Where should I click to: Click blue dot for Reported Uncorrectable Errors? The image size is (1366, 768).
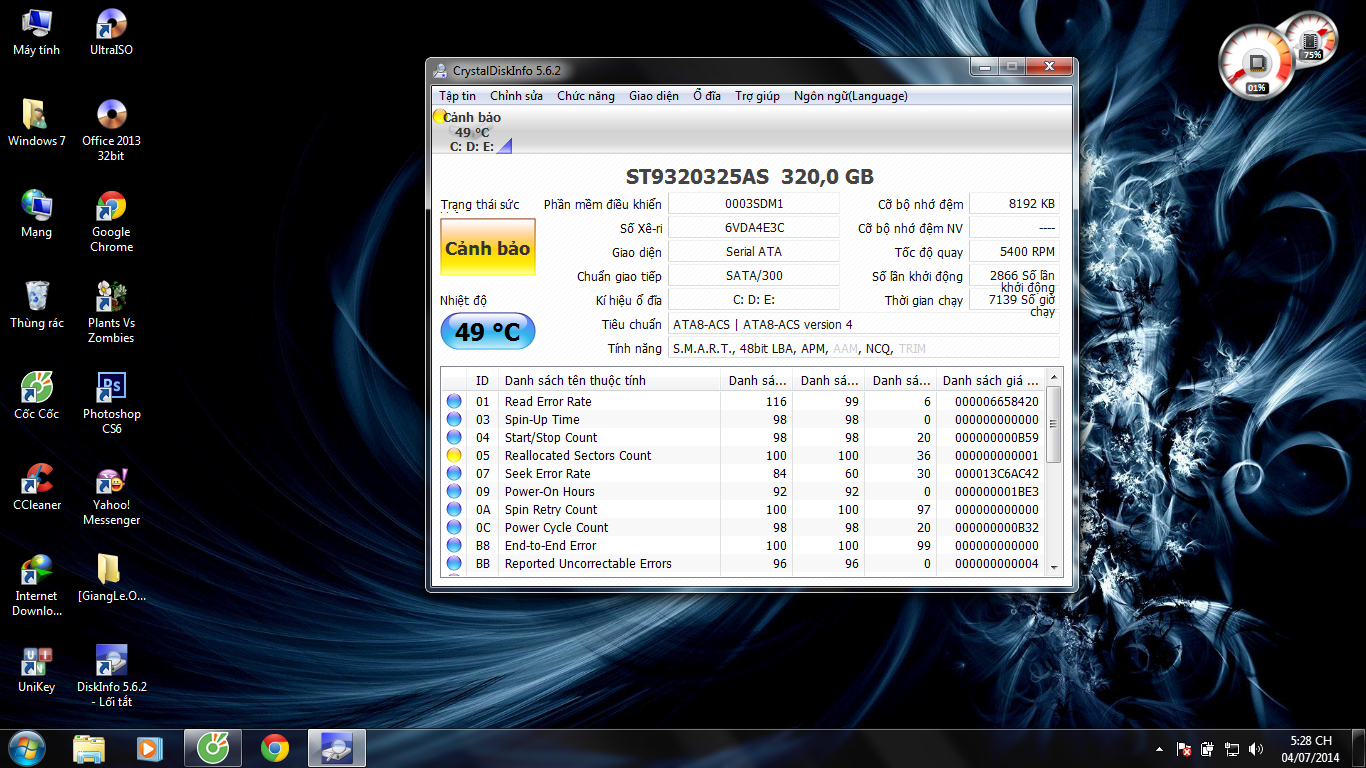point(454,563)
